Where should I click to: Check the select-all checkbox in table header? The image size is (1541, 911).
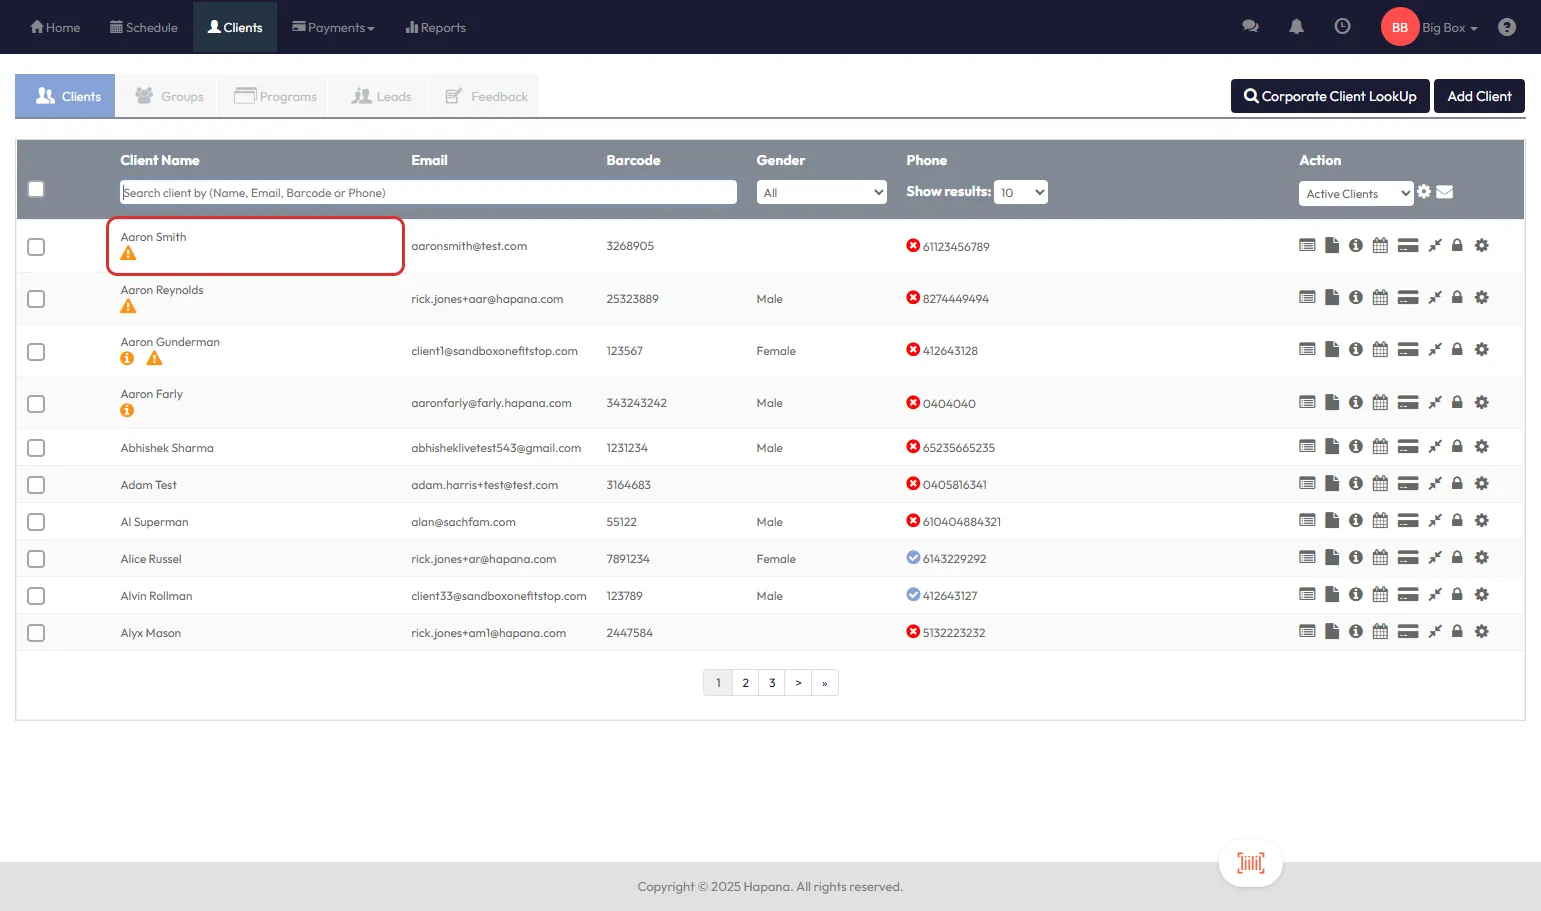click(x=36, y=189)
